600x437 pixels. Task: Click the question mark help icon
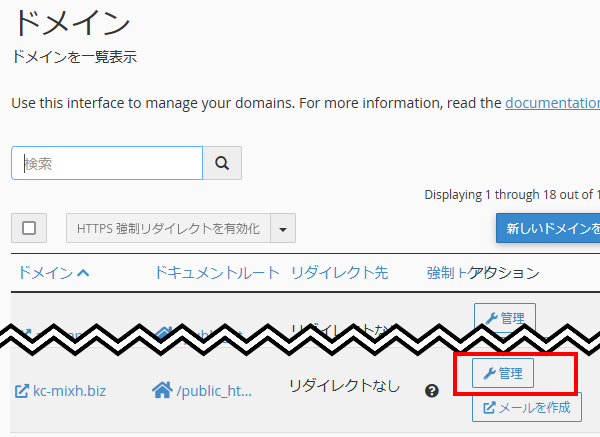[432, 391]
